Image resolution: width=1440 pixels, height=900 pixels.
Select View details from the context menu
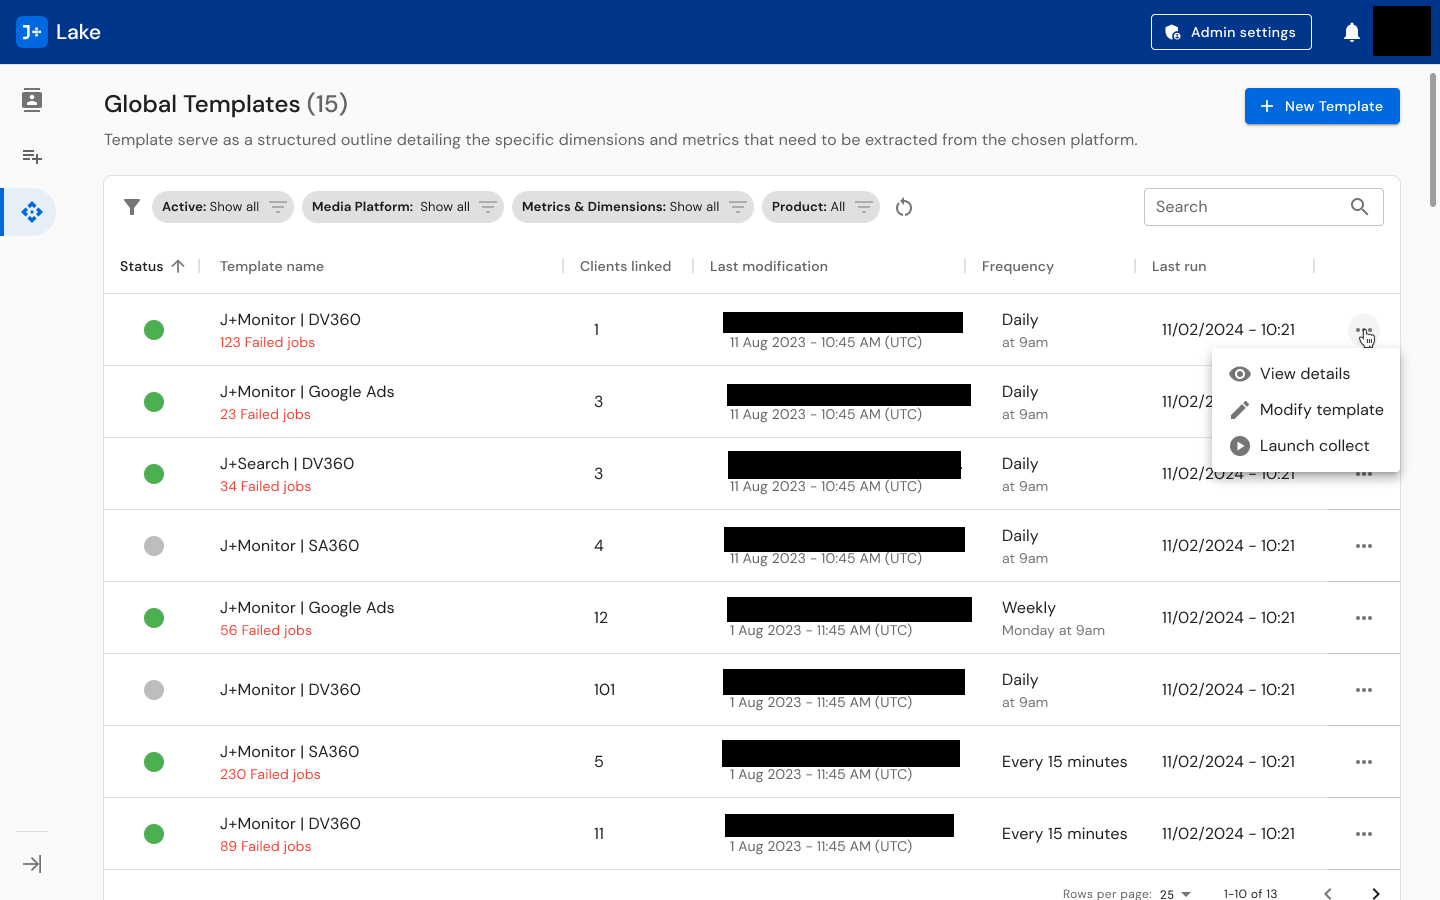tap(1305, 373)
